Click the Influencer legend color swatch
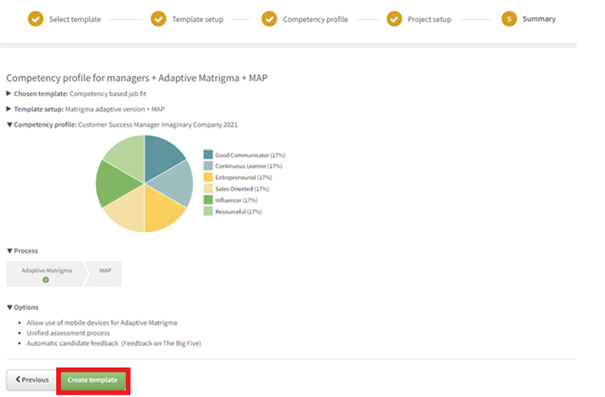This screenshot has height=397, width=605. pyautogui.click(x=208, y=200)
